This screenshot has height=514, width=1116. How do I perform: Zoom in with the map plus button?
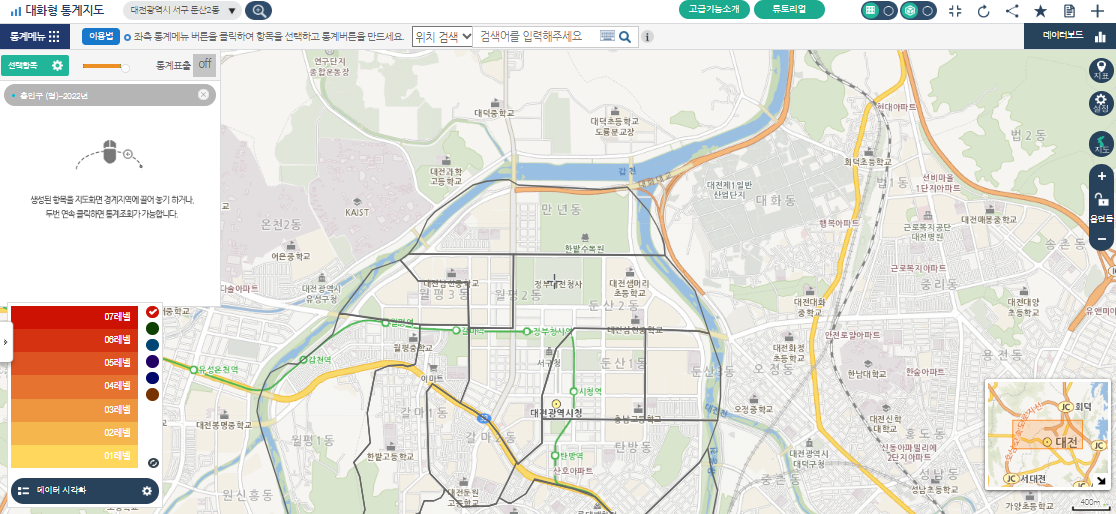point(1101,177)
